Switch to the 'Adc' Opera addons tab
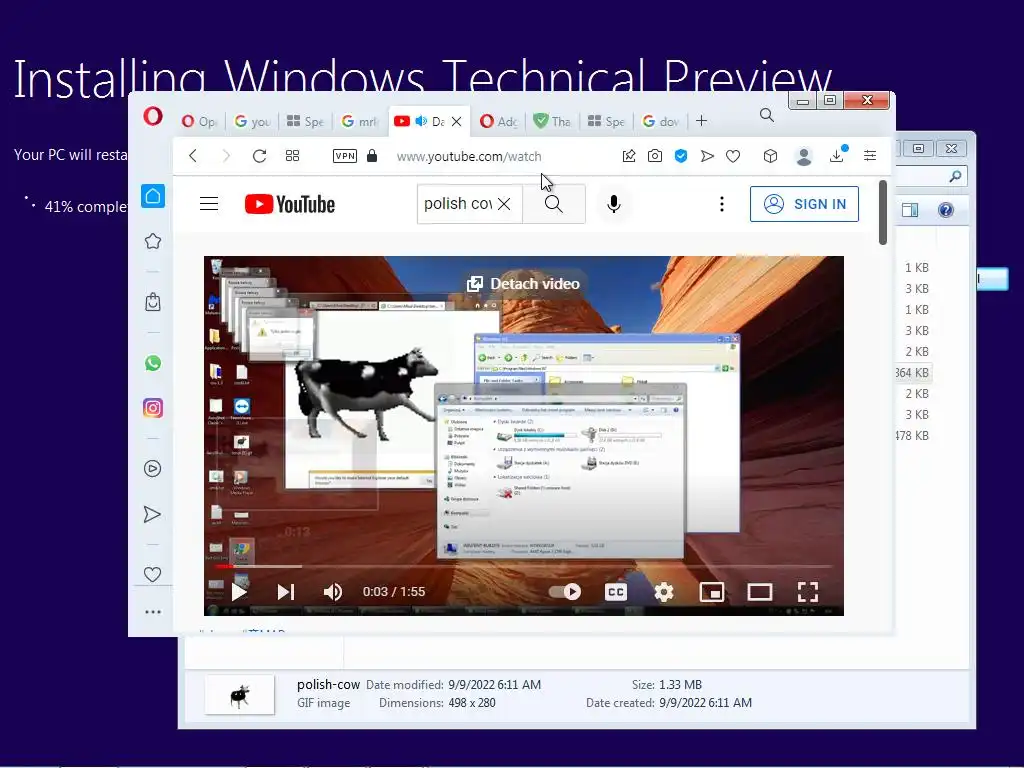Screen dimensions: 1024x768 tap(498, 121)
